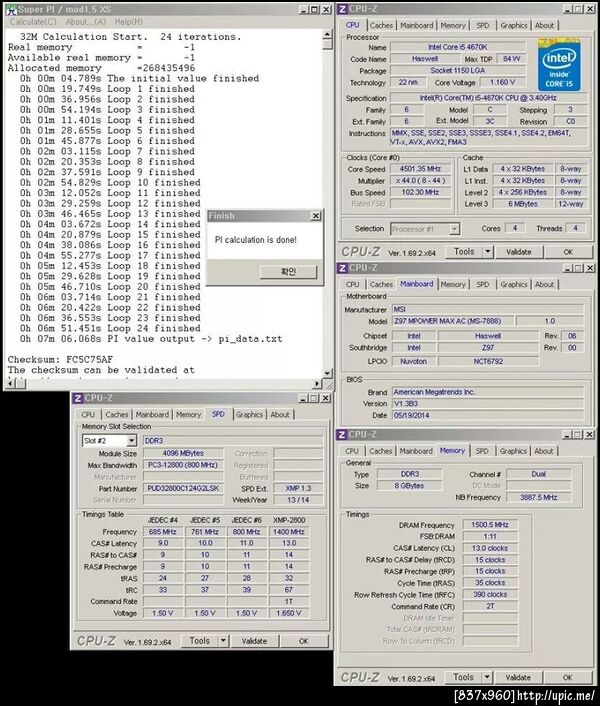The width and height of the screenshot is (600, 706).
Task: Switch to Memory tab in Mainboard window
Action: point(453,285)
